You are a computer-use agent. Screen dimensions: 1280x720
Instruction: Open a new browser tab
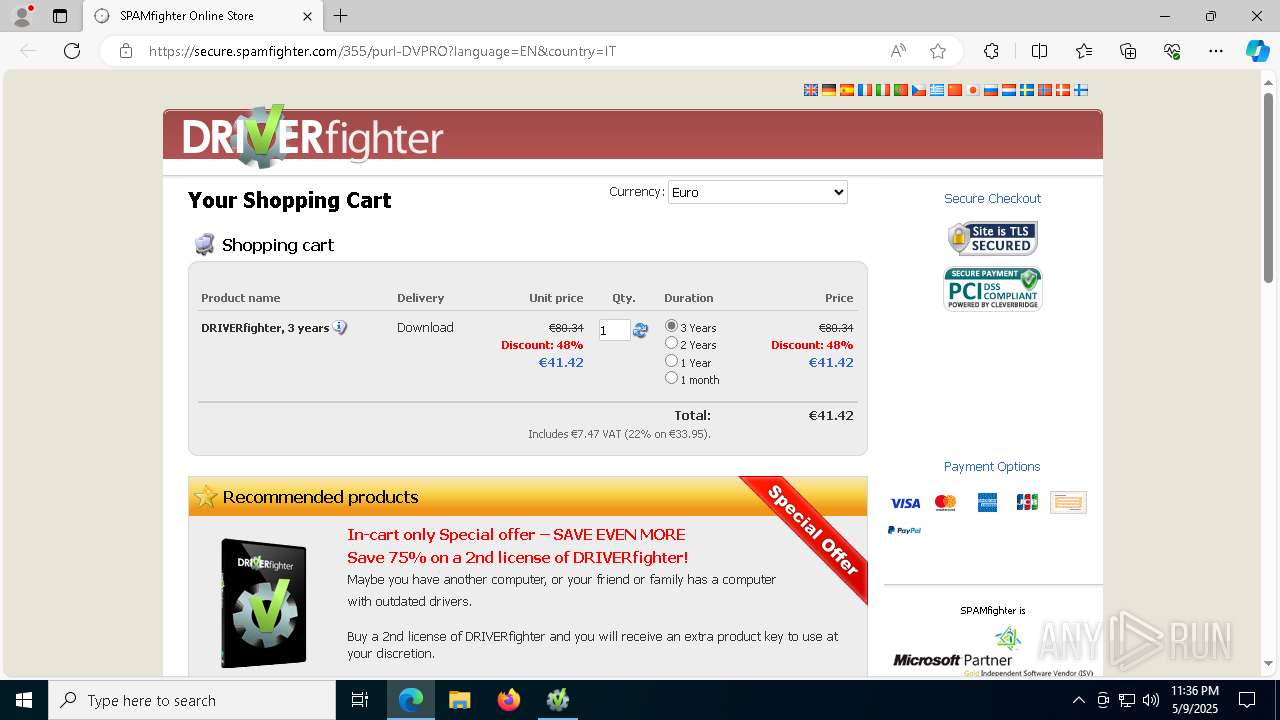point(340,16)
